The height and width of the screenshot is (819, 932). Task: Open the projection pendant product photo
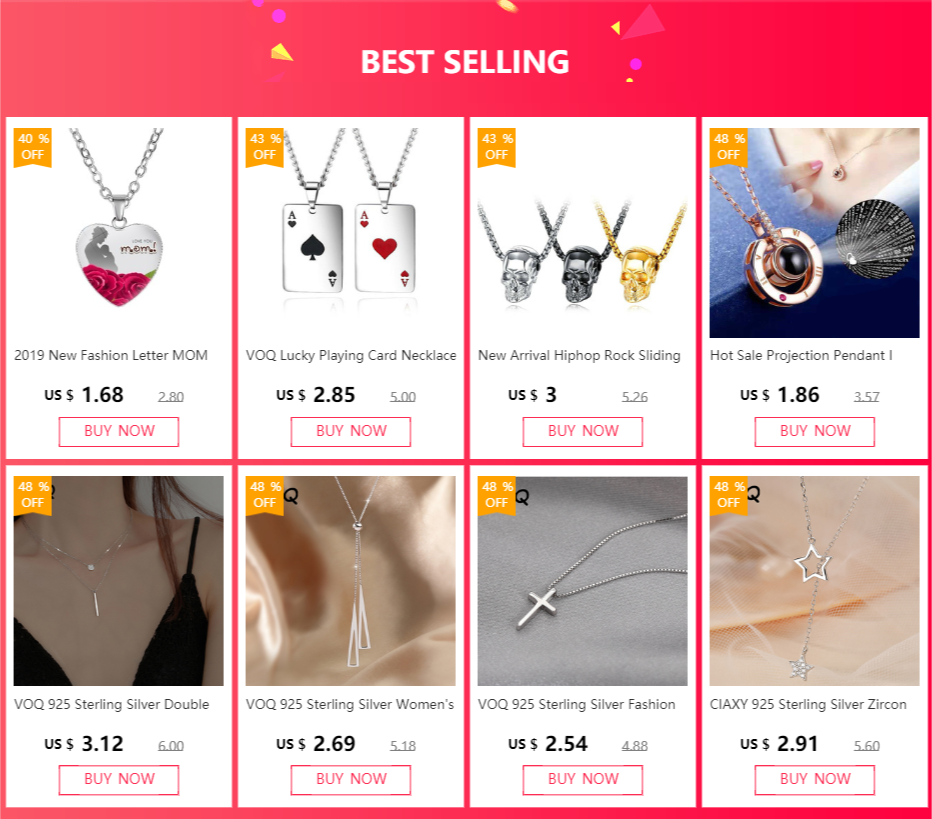tap(814, 232)
